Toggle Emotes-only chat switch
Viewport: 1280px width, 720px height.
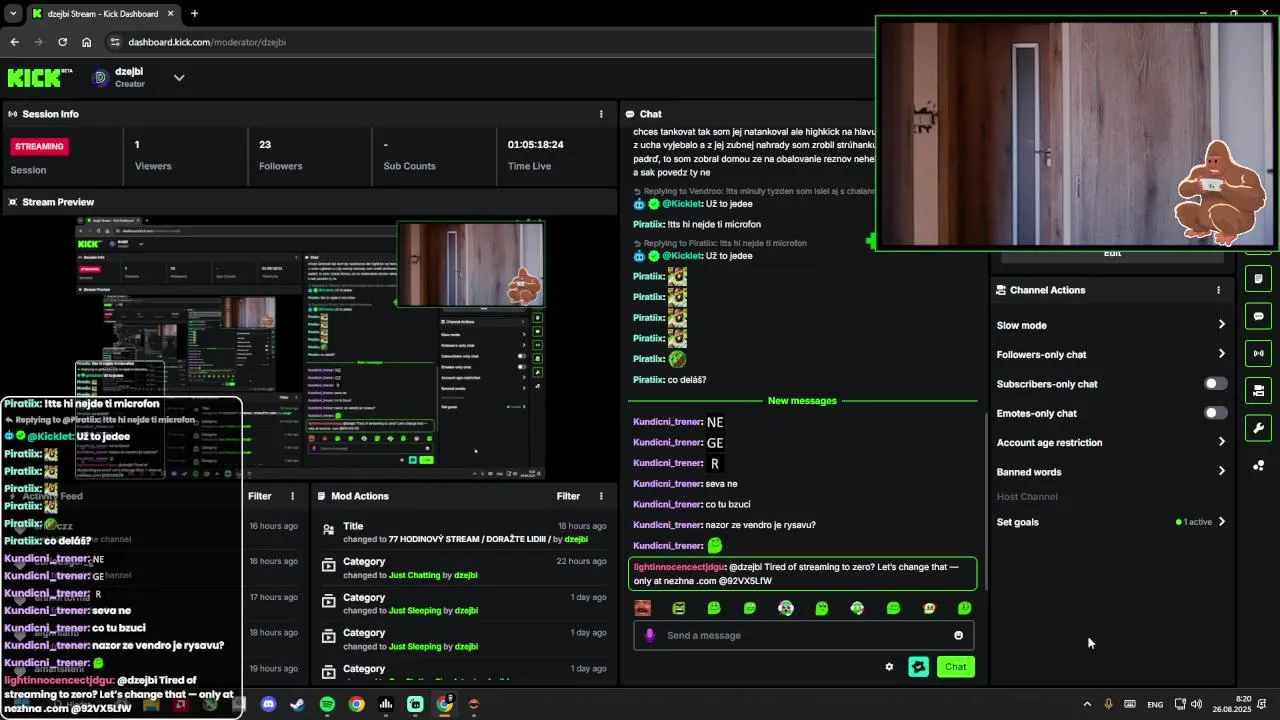(x=1215, y=413)
